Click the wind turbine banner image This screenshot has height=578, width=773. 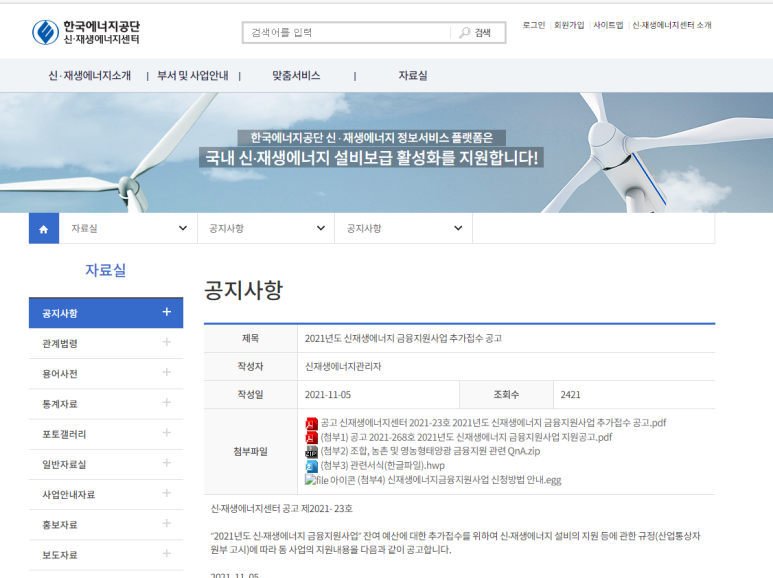tap(386, 153)
